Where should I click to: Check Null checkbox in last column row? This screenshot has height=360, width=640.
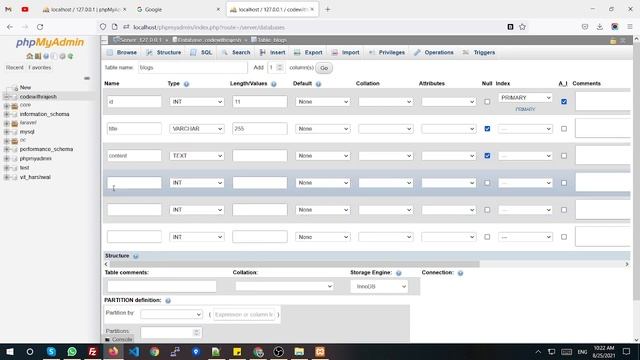[x=487, y=237]
